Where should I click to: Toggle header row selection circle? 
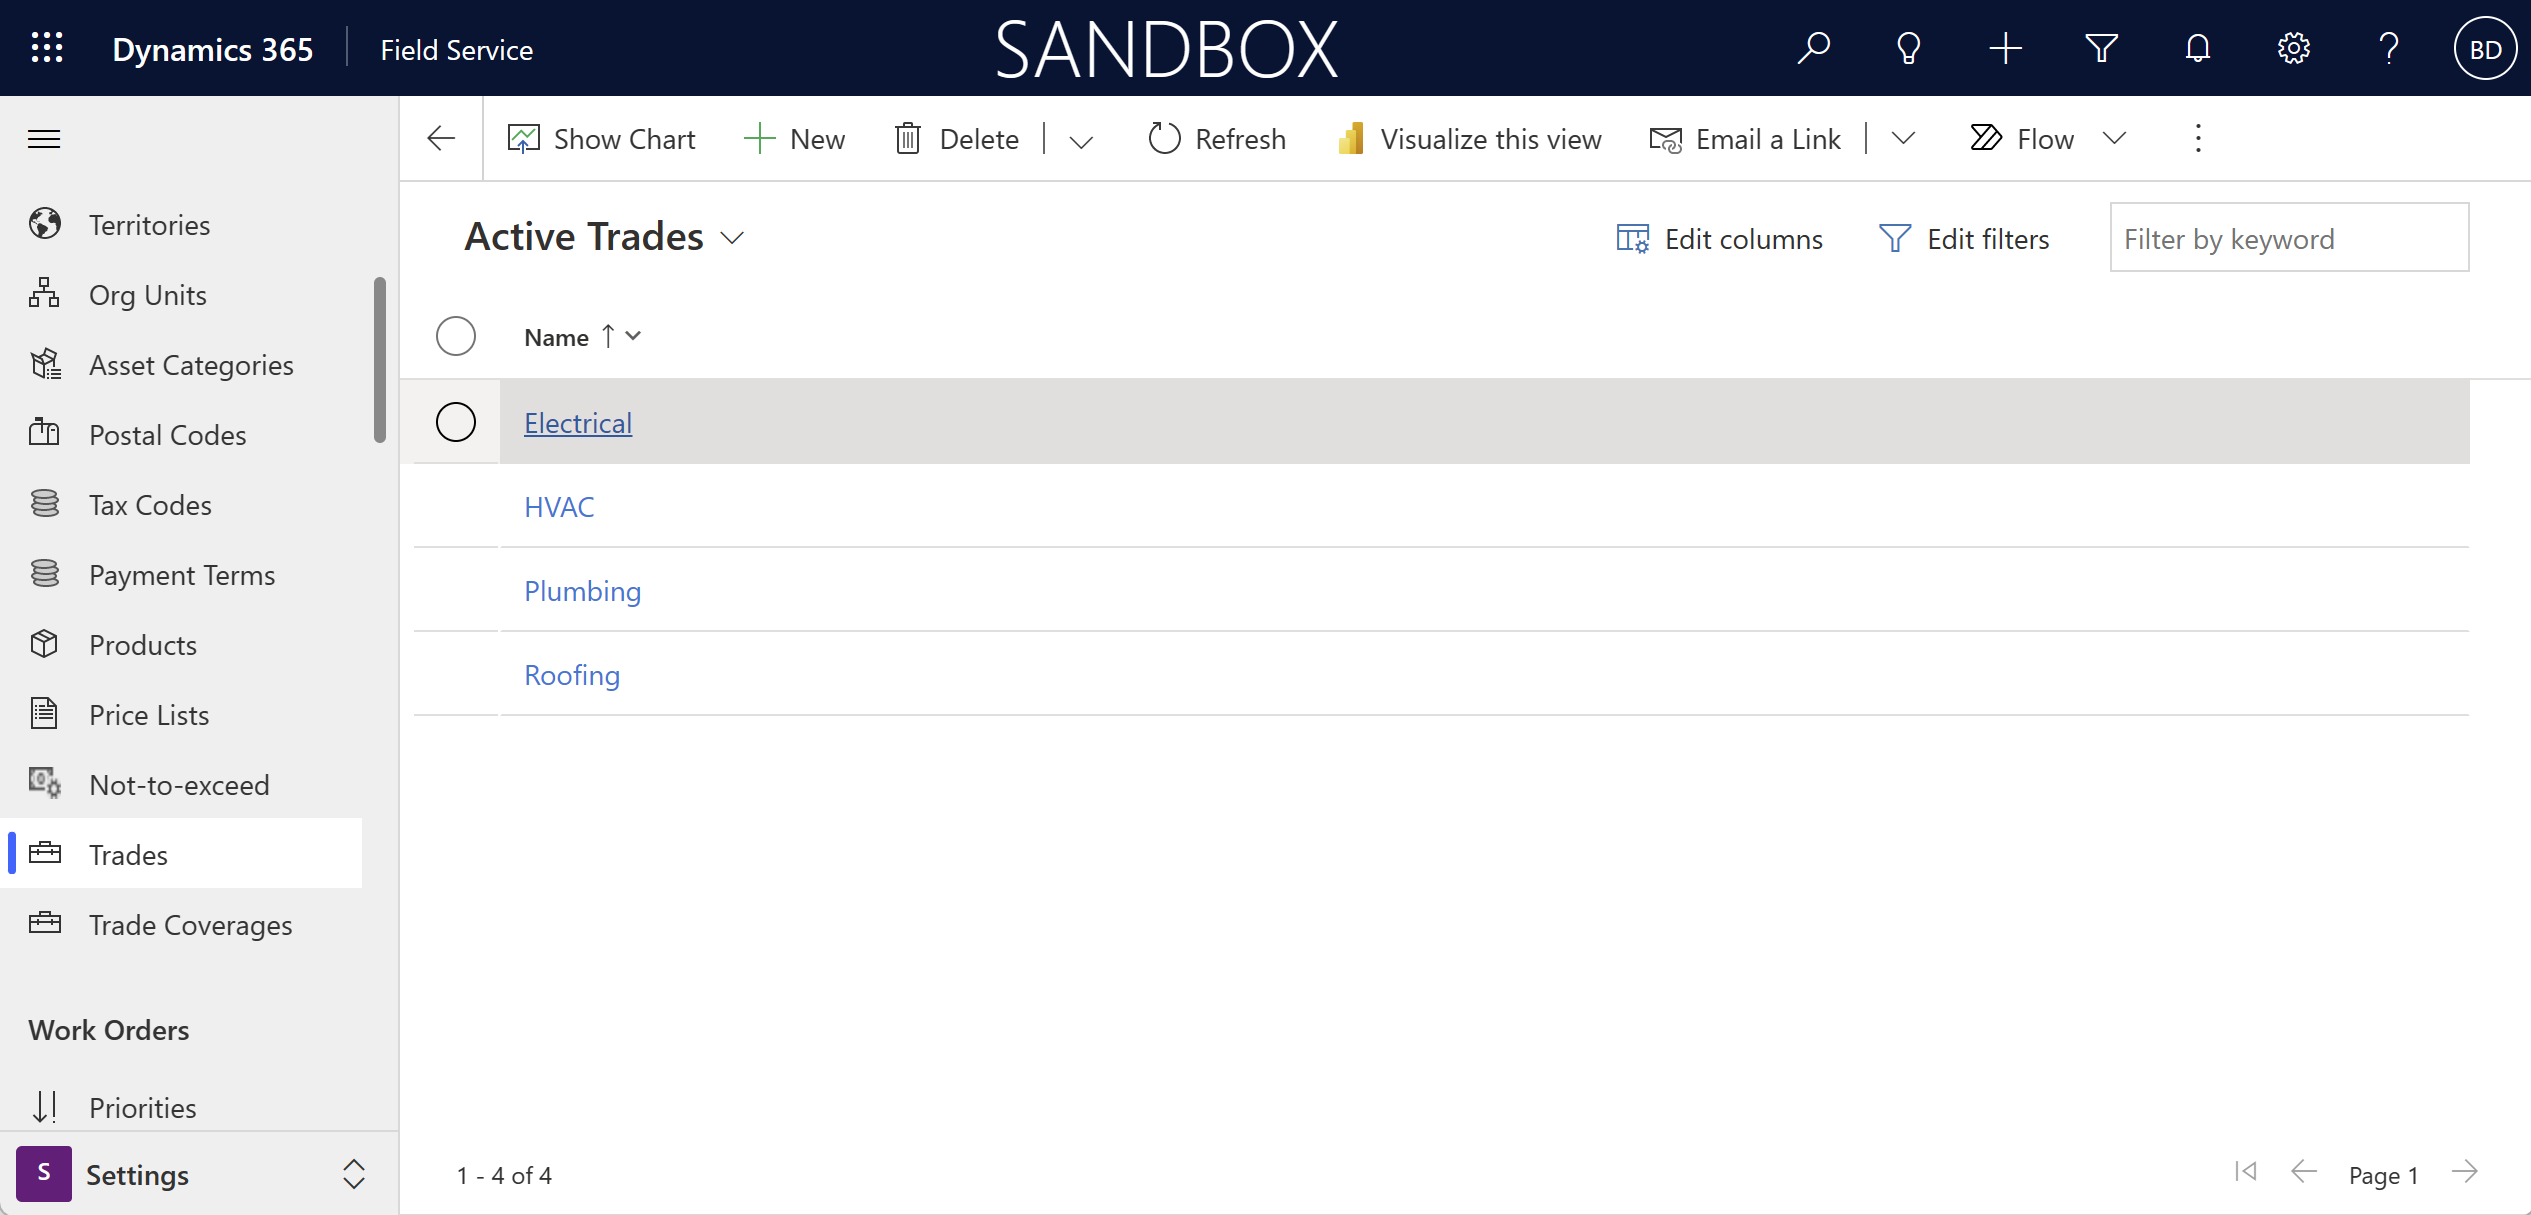tap(455, 336)
